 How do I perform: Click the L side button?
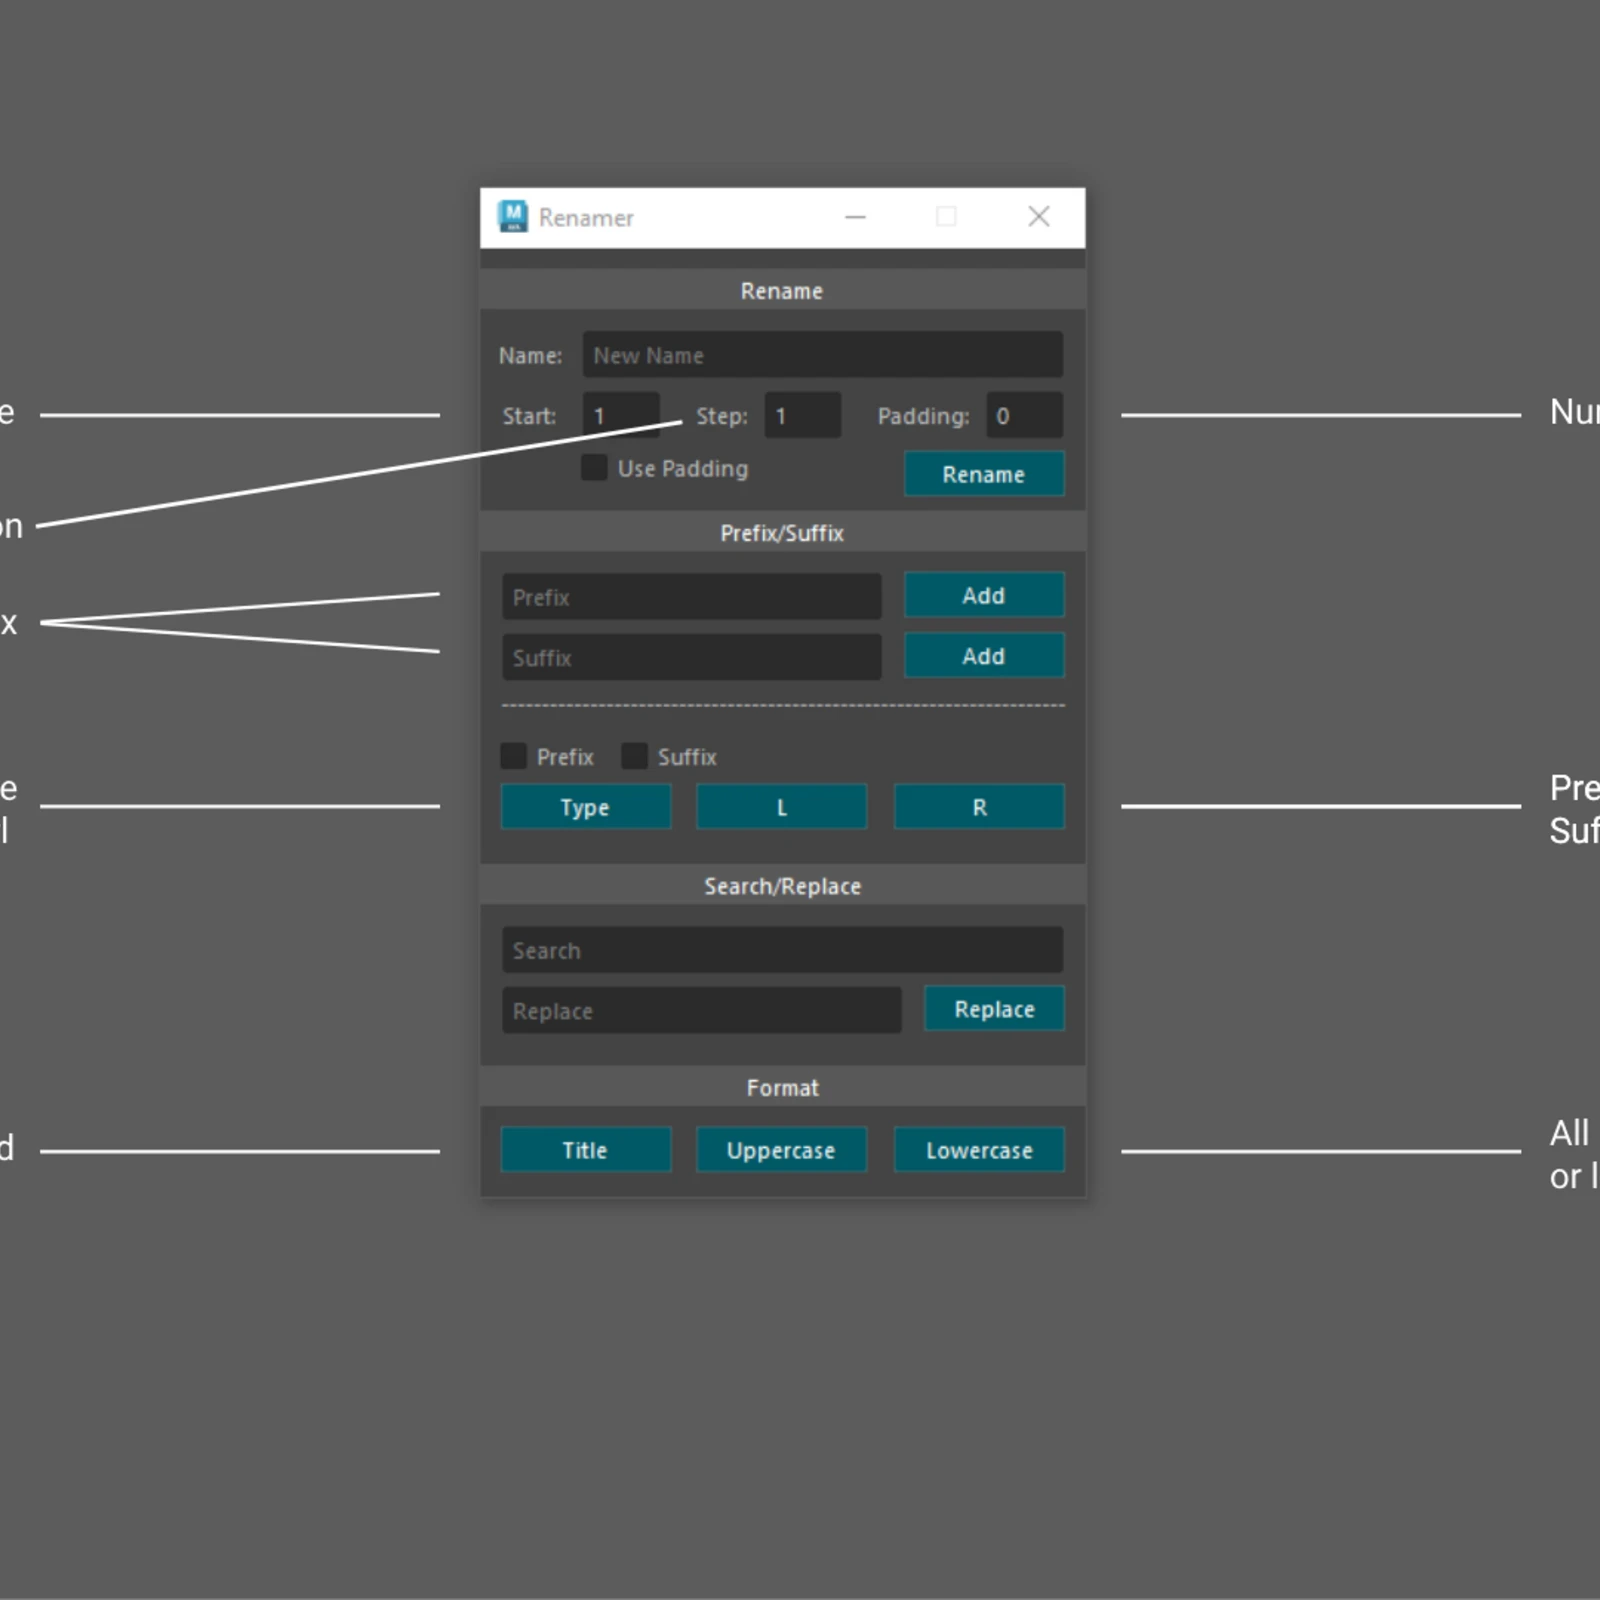click(x=782, y=807)
